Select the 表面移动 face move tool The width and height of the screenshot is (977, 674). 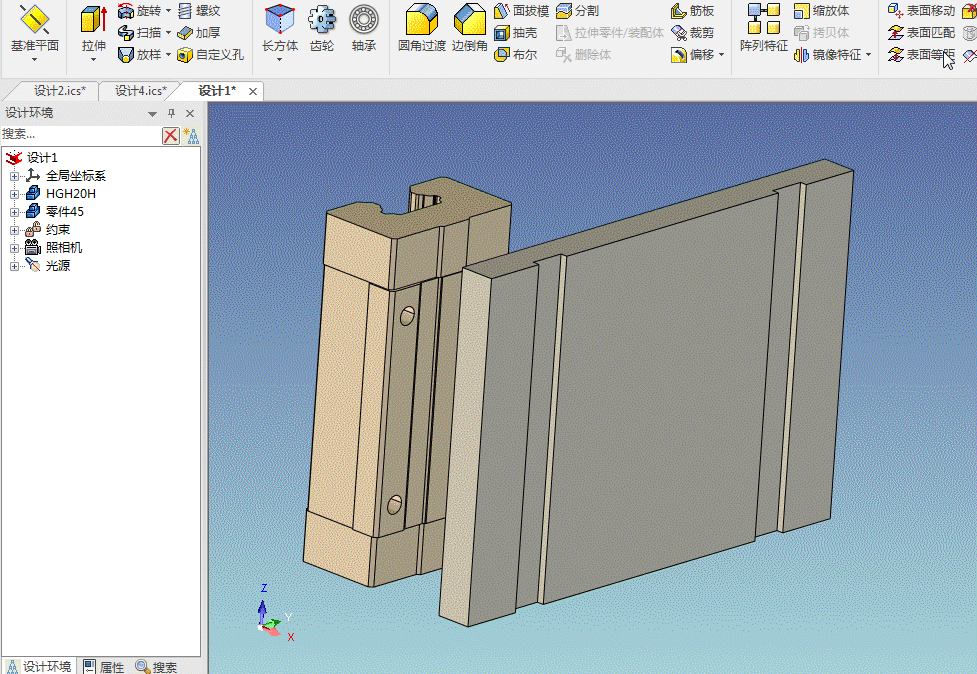(x=922, y=11)
